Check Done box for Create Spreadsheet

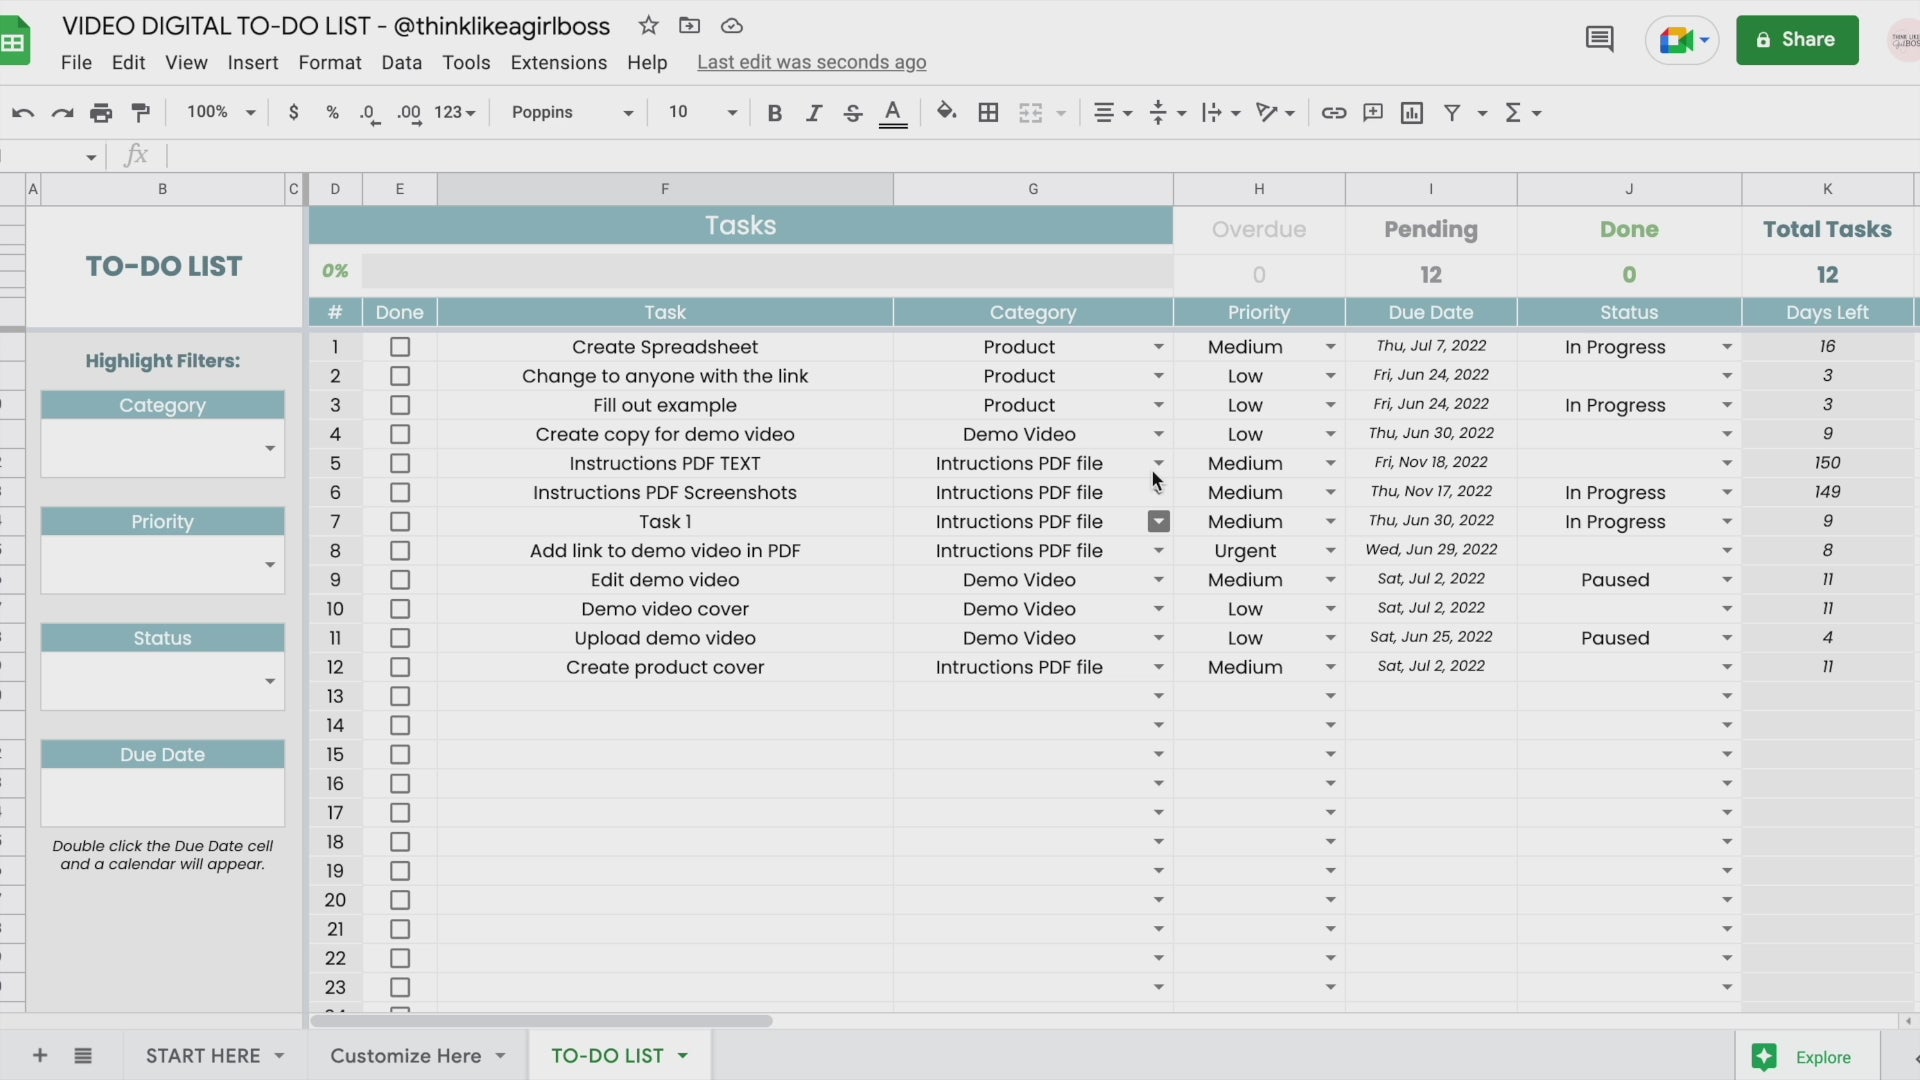(400, 347)
